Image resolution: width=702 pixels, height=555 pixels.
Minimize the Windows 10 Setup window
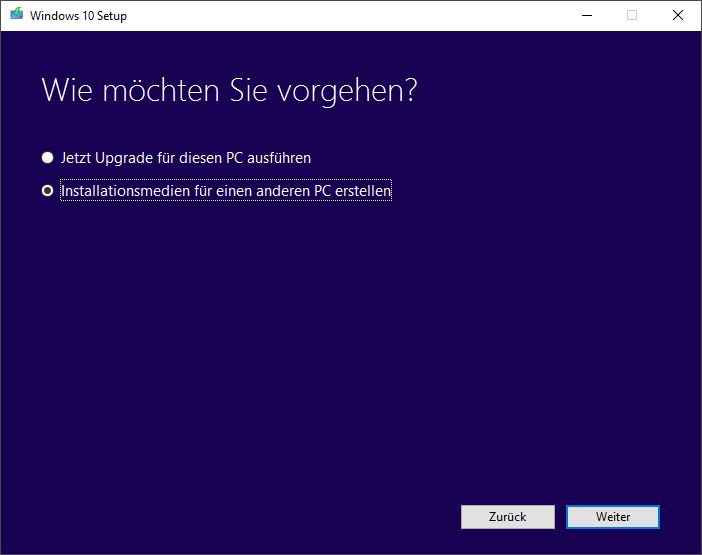pos(587,15)
